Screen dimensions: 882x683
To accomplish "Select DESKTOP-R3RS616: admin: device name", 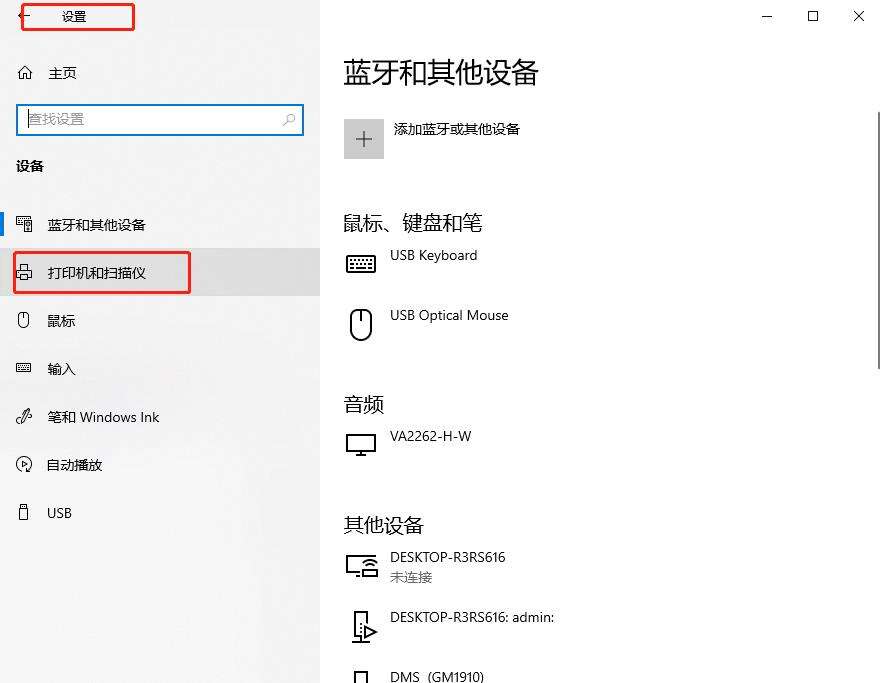I will point(472,617).
